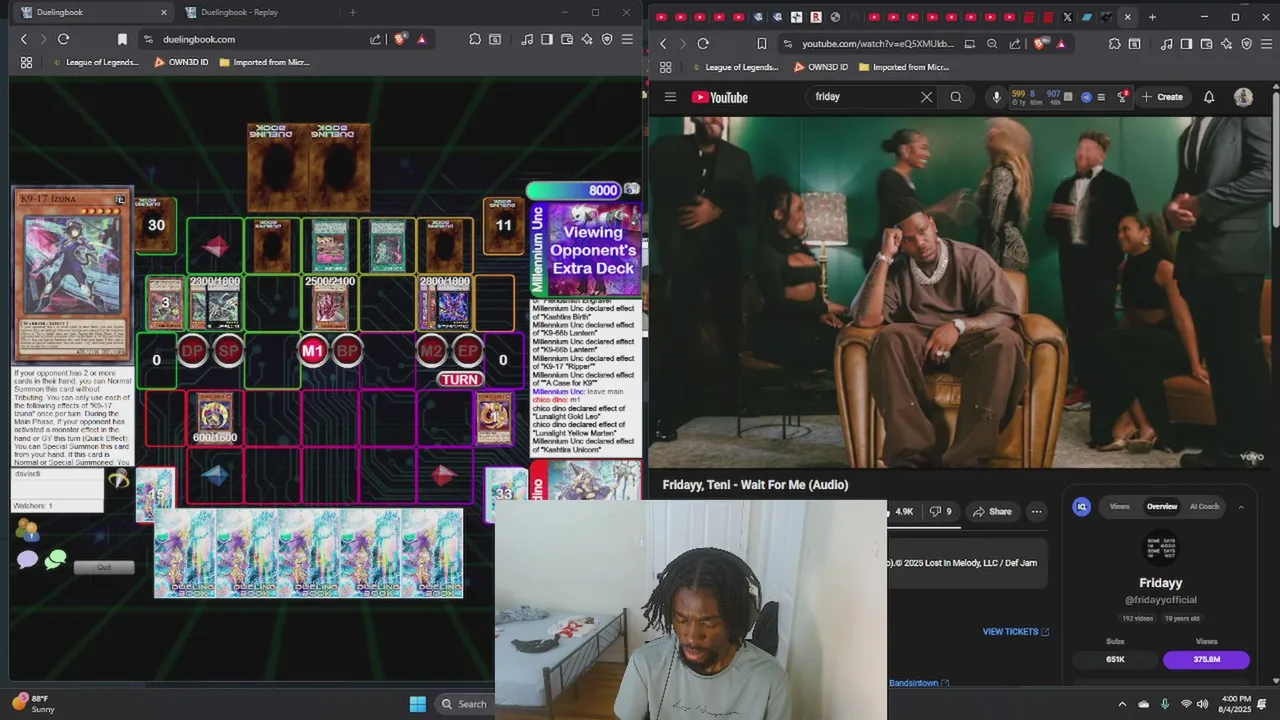Open the YouTube guide hamburger menu

(x=670, y=97)
